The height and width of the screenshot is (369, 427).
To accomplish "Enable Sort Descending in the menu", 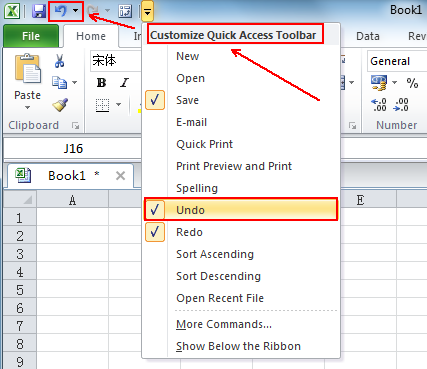I will [x=241, y=276].
